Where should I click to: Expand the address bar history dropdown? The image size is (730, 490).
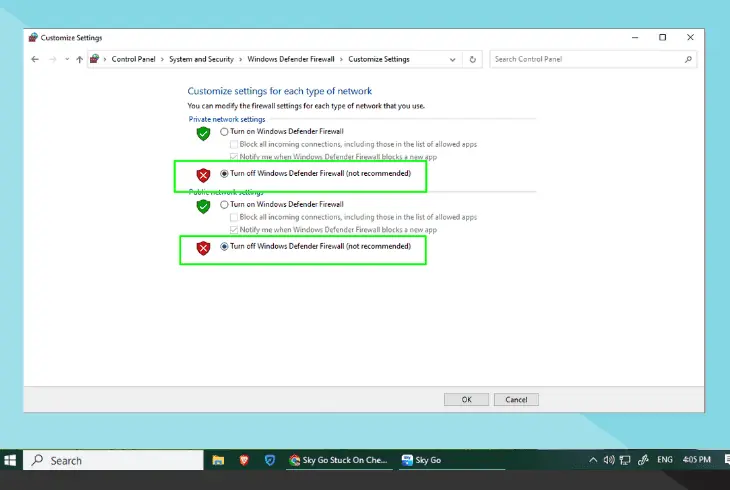pos(453,60)
